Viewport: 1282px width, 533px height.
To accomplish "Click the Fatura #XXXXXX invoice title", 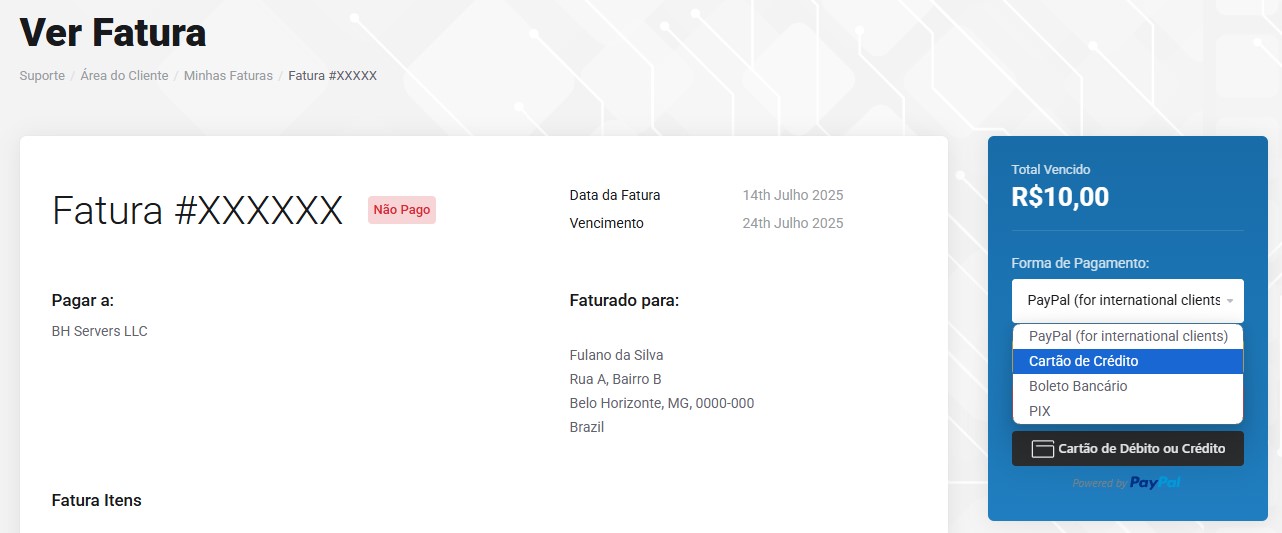I will pyautogui.click(x=197, y=211).
